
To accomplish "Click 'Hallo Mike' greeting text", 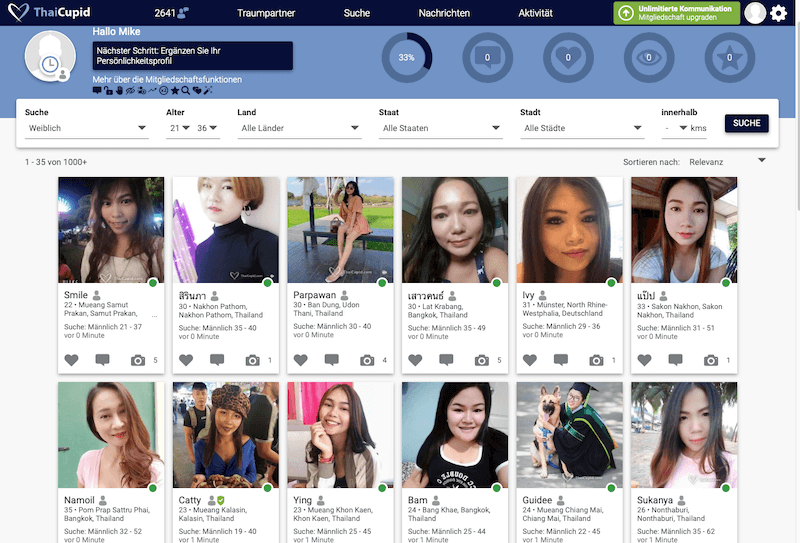I will (x=116, y=31).
